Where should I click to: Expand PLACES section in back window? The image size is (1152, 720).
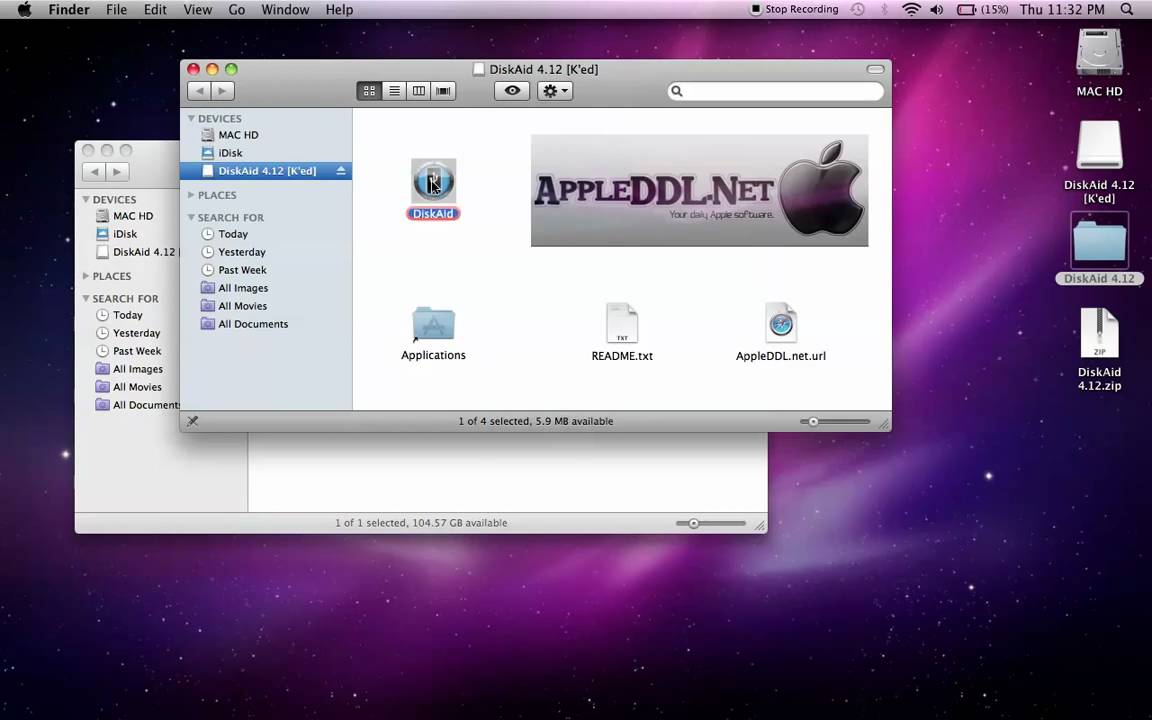(86, 276)
